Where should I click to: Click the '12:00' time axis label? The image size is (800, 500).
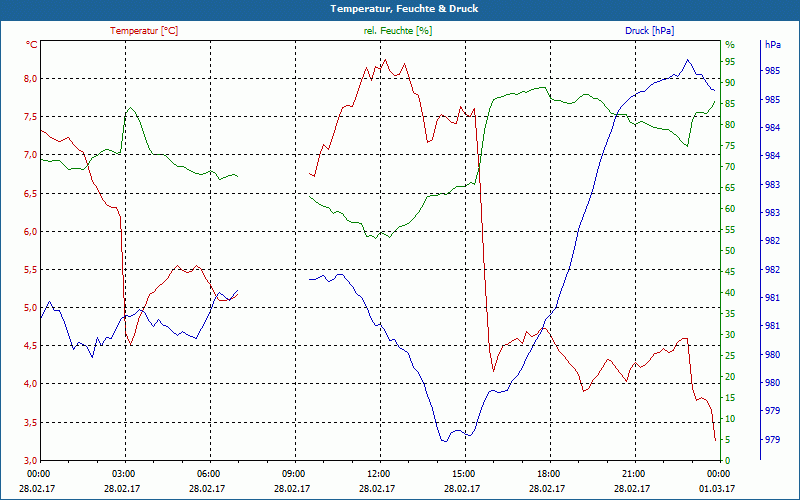tap(380, 473)
